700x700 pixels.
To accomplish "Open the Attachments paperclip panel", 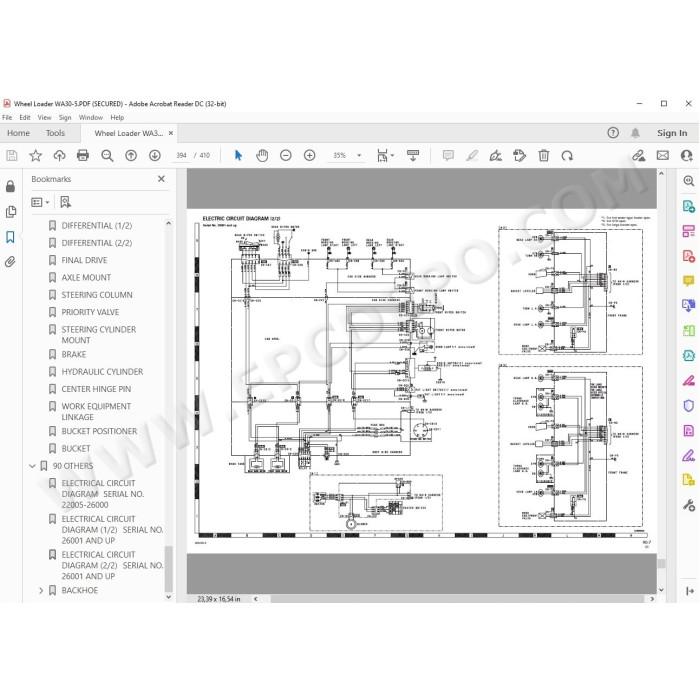I will [x=10, y=262].
